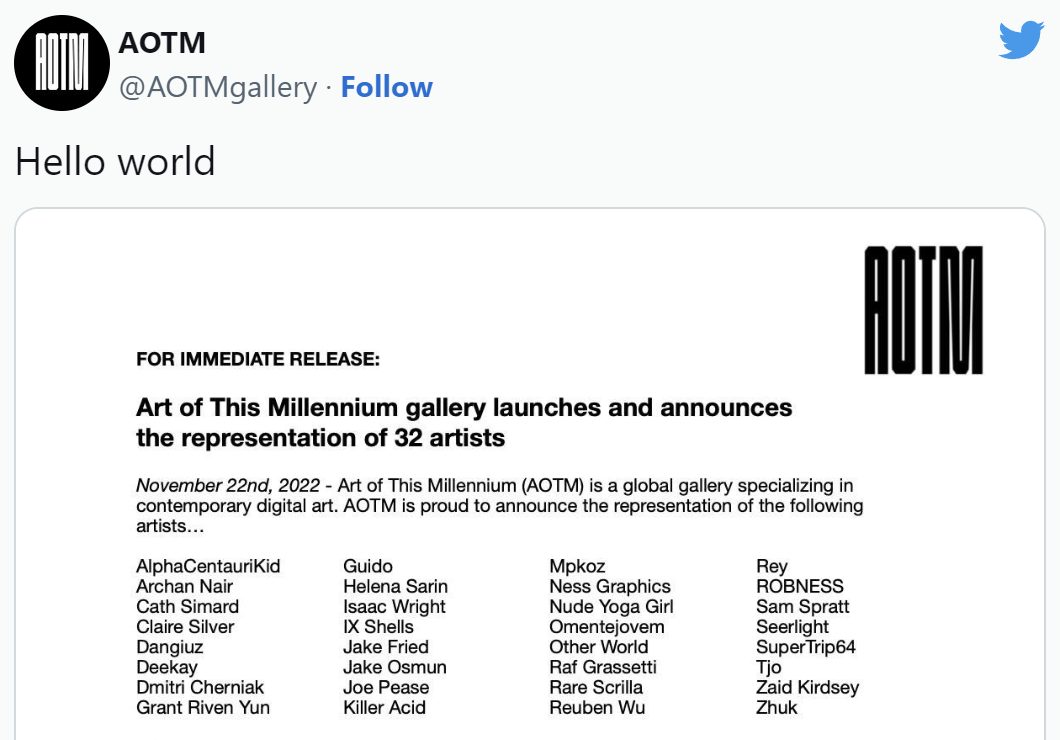
Task: Open the press release image attachment
Action: (530, 474)
